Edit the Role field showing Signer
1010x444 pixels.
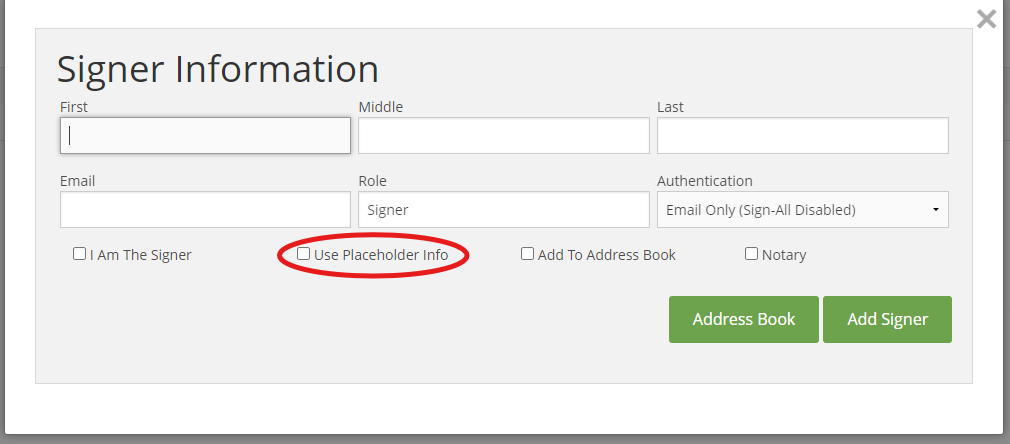pos(504,209)
